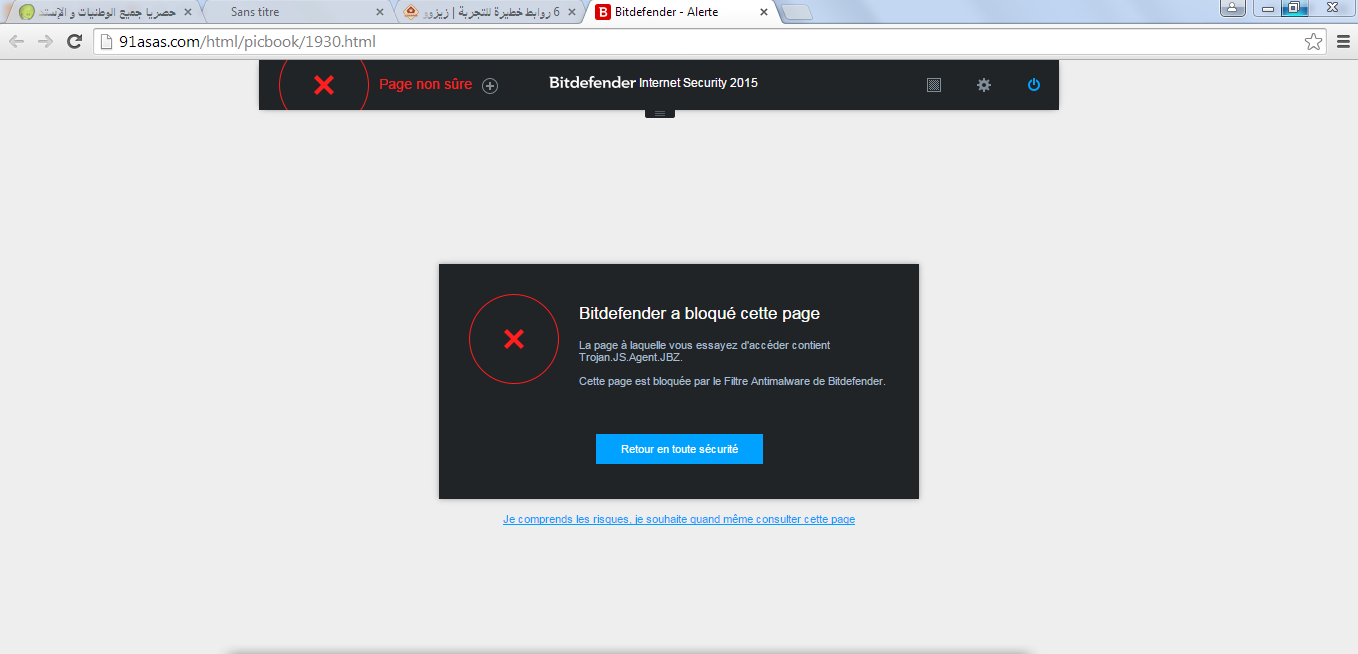The height and width of the screenshot is (654, 1358).
Task: Click Retour en toute sécurité button
Action: (x=679, y=449)
